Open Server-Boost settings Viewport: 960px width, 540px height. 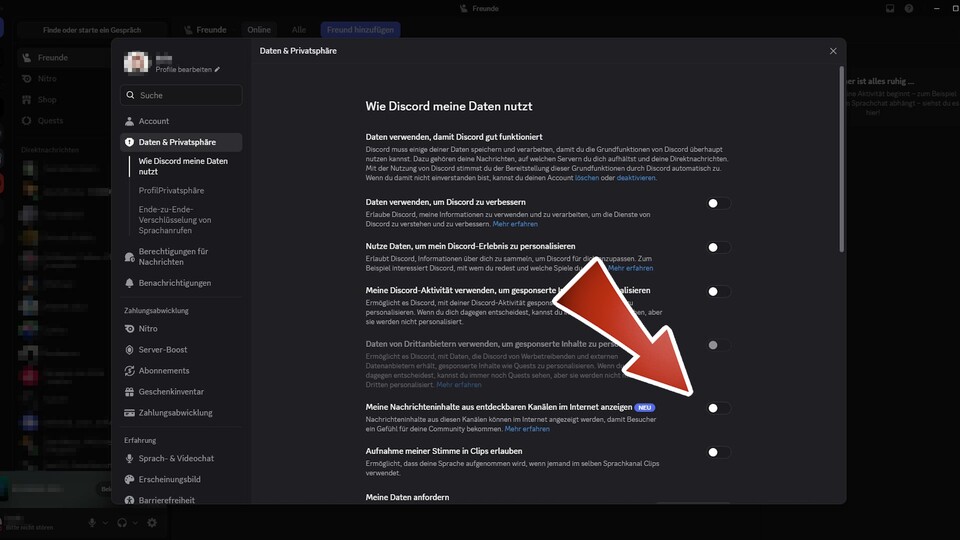click(181, 350)
